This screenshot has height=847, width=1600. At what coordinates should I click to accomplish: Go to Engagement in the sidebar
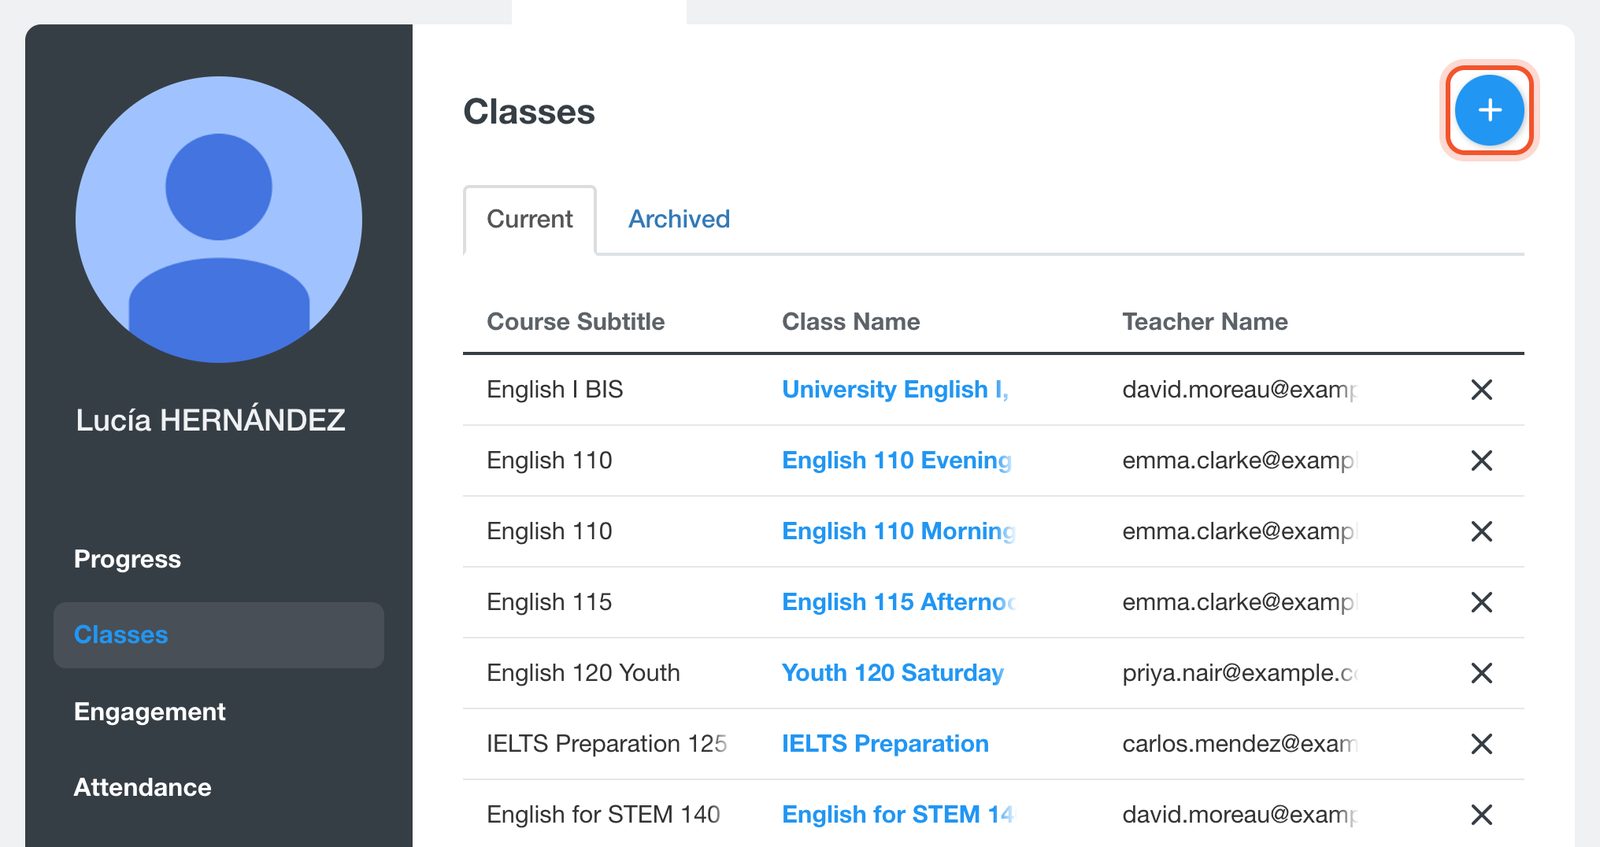click(149, 712)
